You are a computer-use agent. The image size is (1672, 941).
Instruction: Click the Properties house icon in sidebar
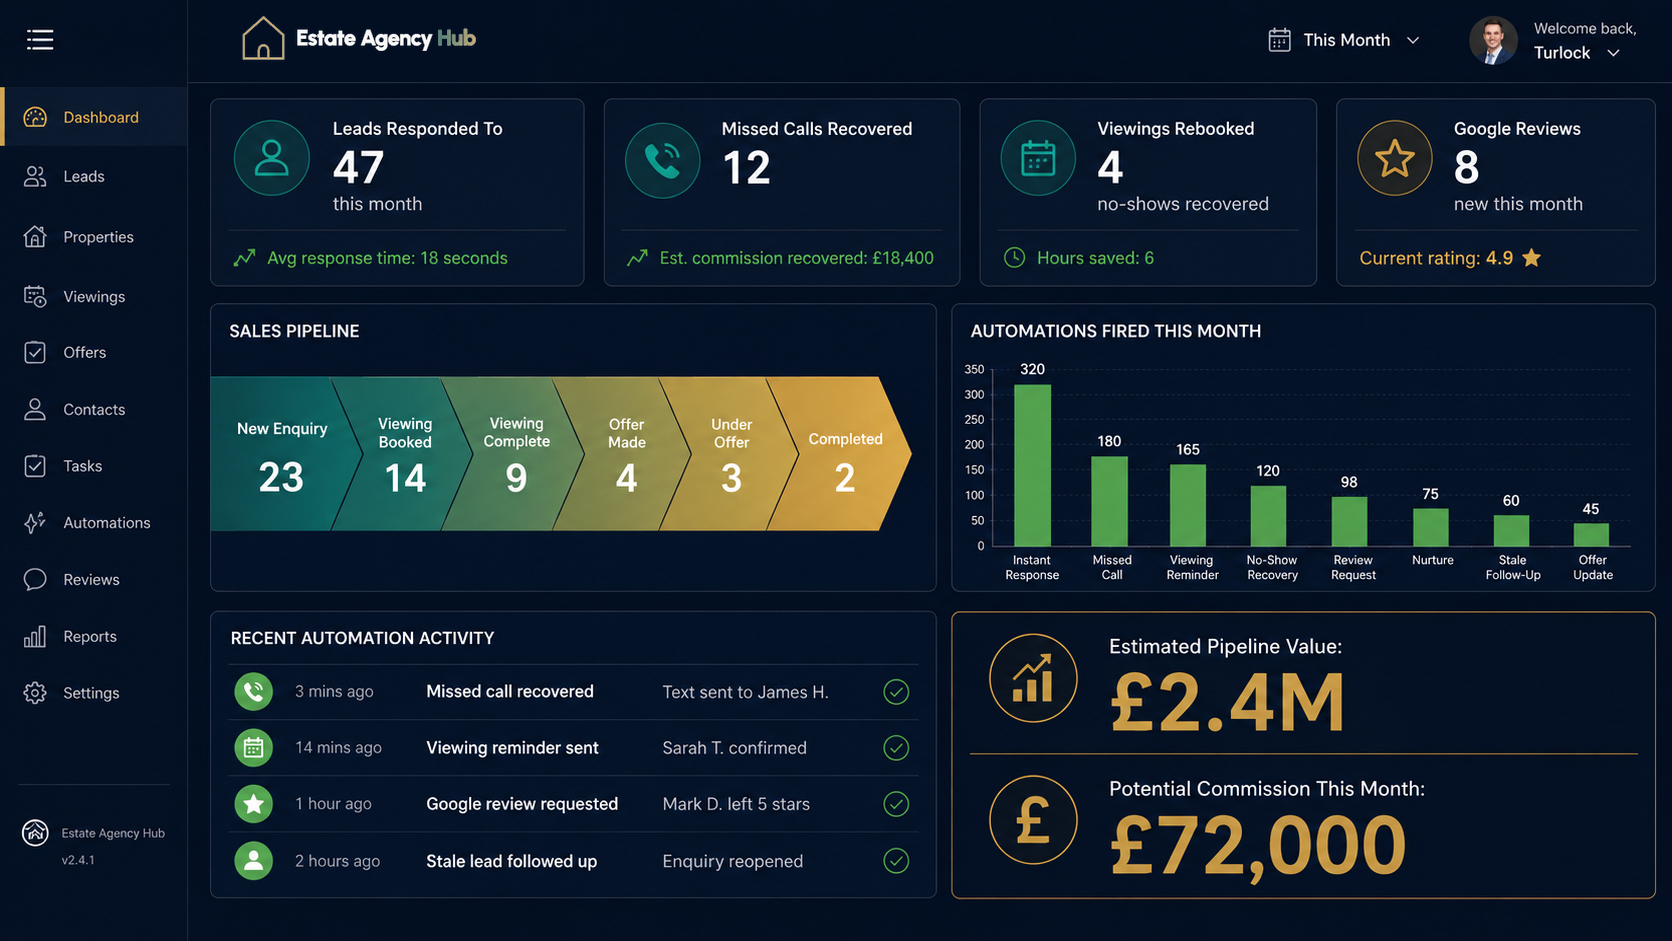(35, 237)
